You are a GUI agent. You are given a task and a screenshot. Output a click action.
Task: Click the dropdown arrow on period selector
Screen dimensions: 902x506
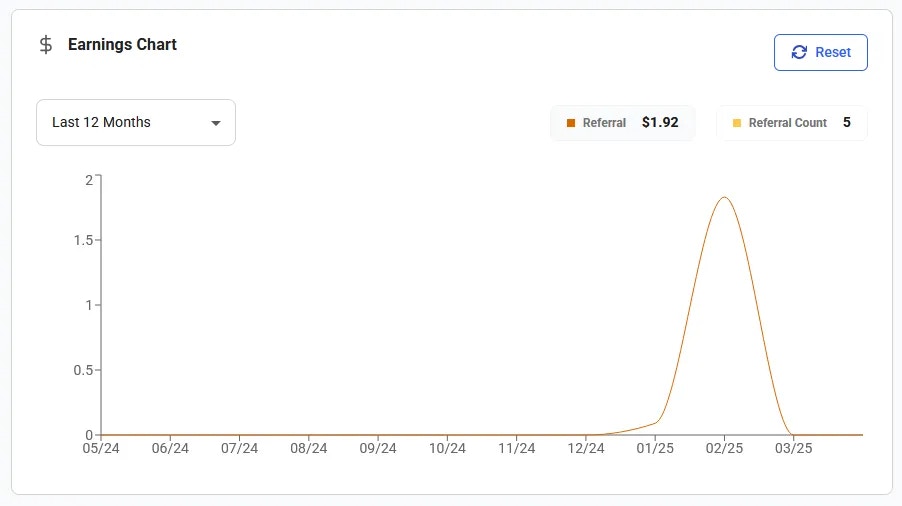pos(216,123)
